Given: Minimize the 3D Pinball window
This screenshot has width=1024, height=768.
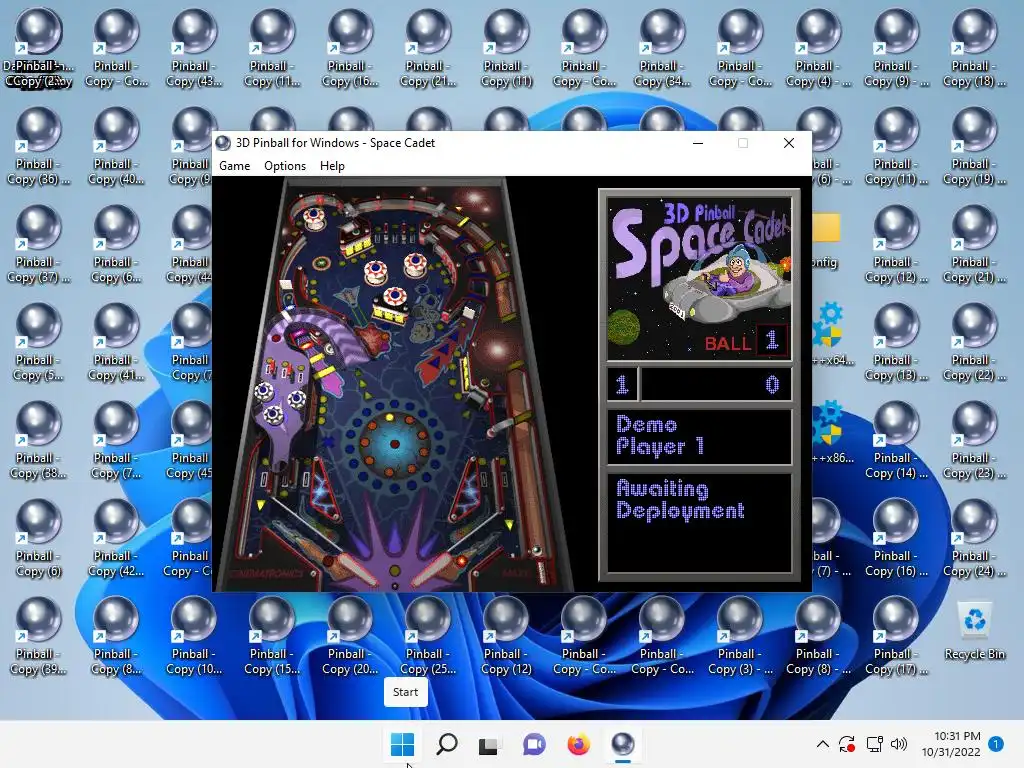Looking at the screenshot, I should pyautogui.click(x=698, y=143).
